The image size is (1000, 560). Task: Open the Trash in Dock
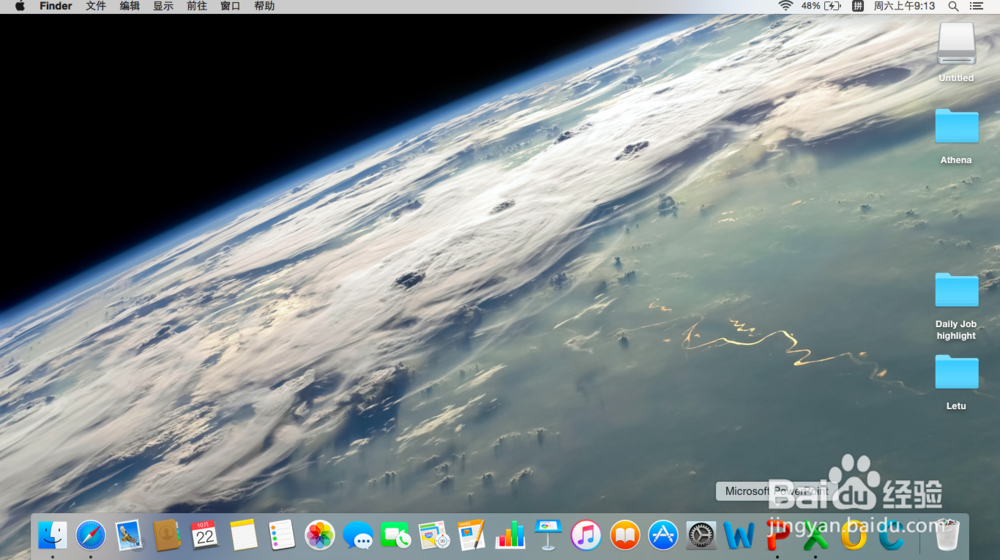946,534
